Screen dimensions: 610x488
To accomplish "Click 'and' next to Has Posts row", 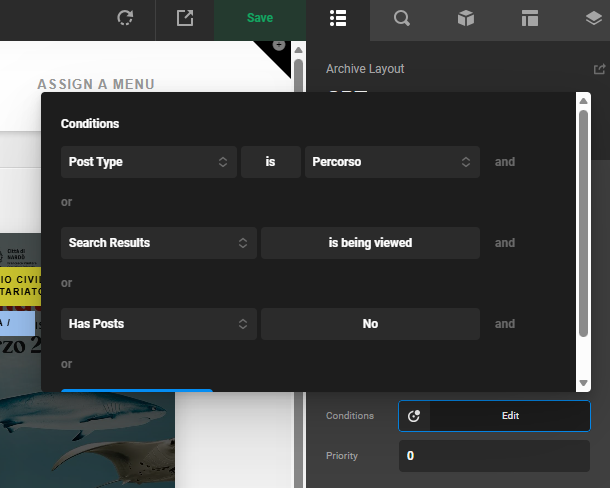I will [505, 324].
